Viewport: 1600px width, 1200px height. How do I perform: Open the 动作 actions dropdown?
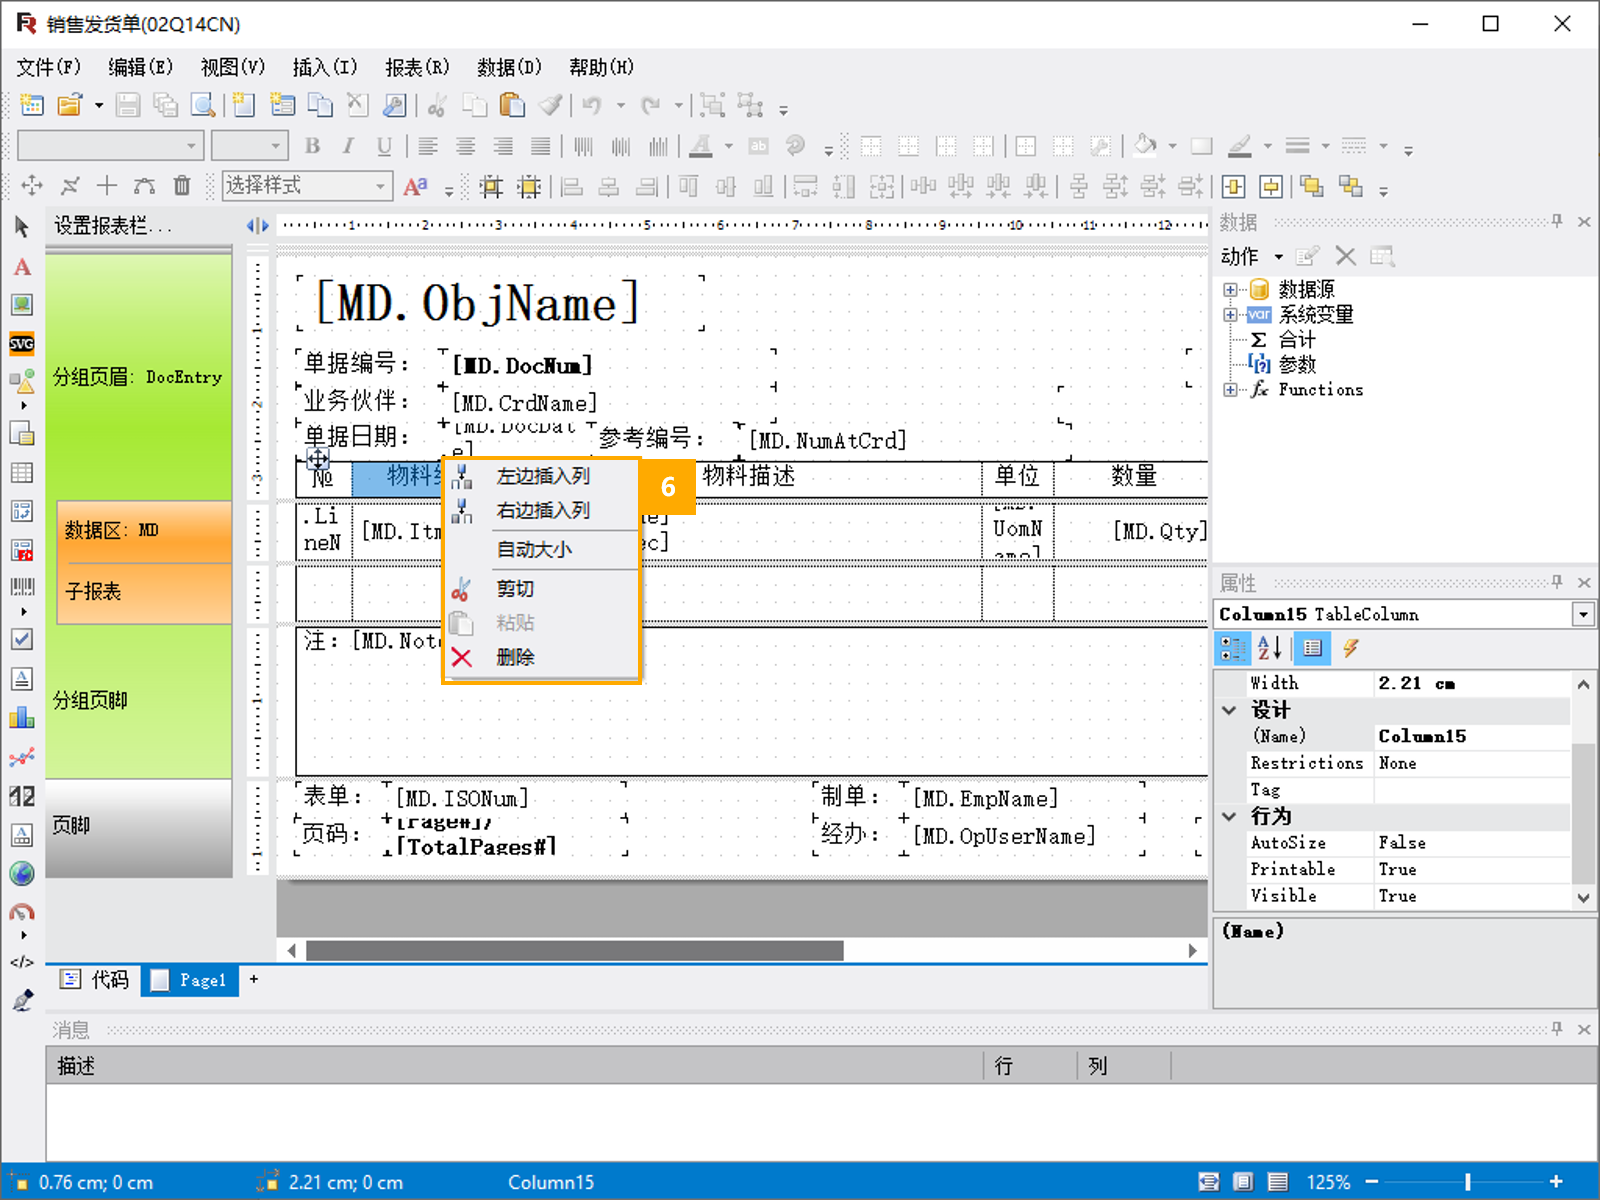pos(1251,257)
